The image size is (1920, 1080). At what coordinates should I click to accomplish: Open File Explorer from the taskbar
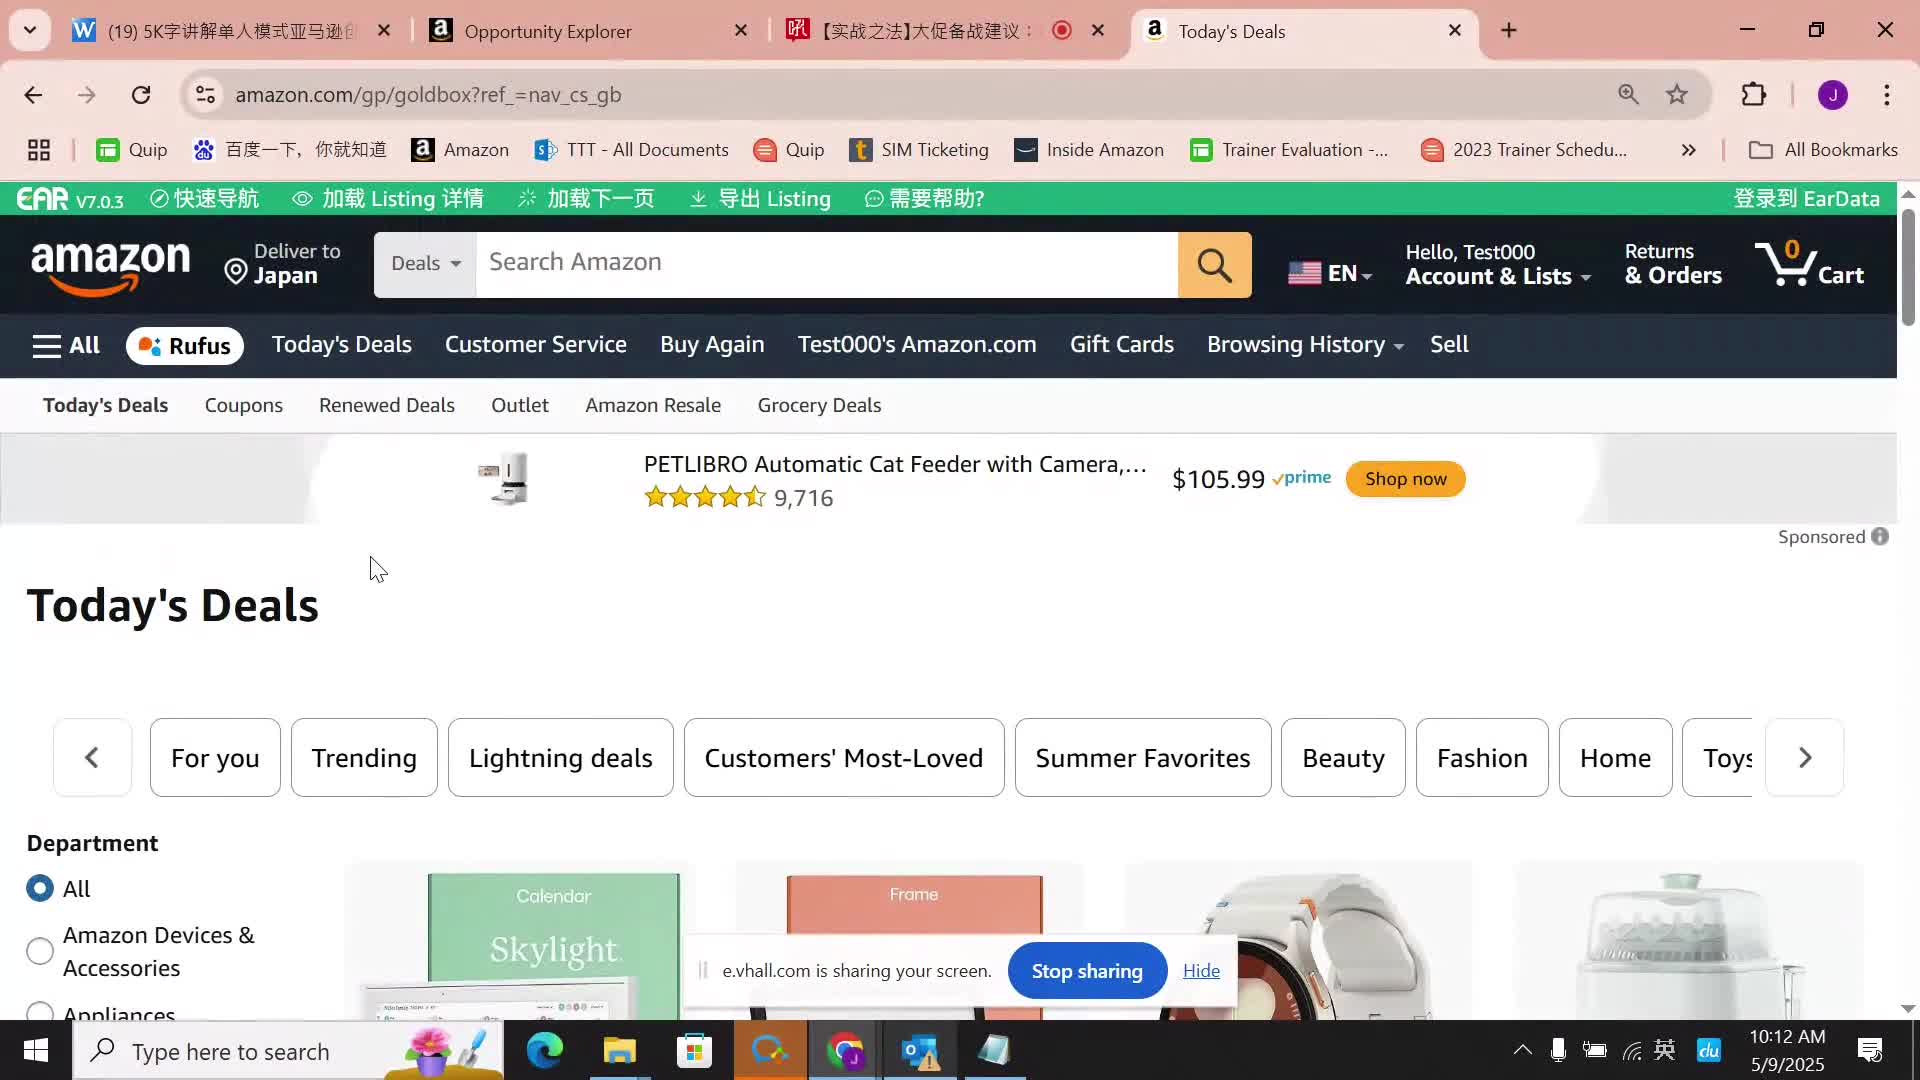(x=619, y=1051)
